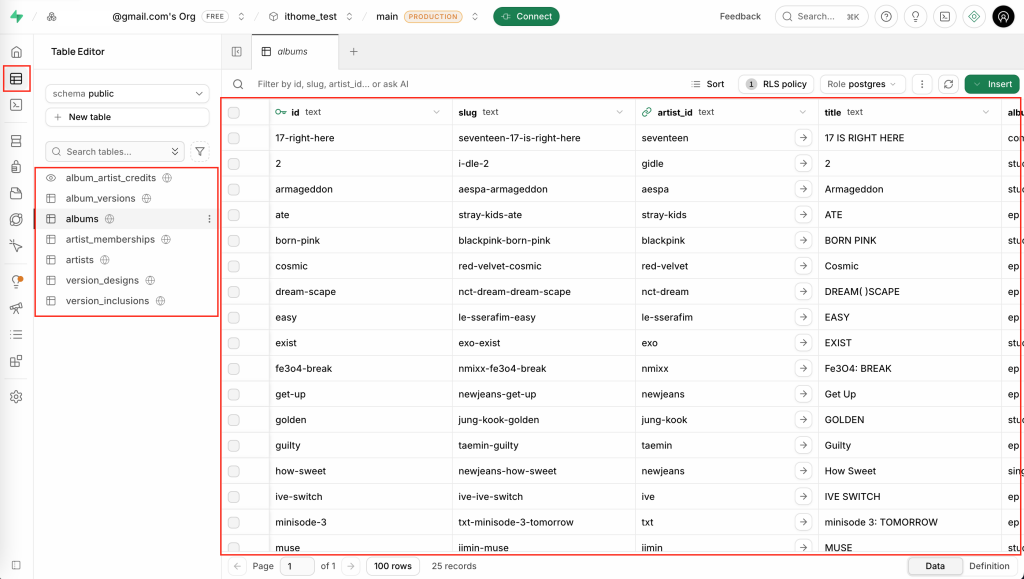The width and height of the screenshot is (1024, 579).
Task: Open the Integrations icon in the sidebar
Action: point(16,361)
